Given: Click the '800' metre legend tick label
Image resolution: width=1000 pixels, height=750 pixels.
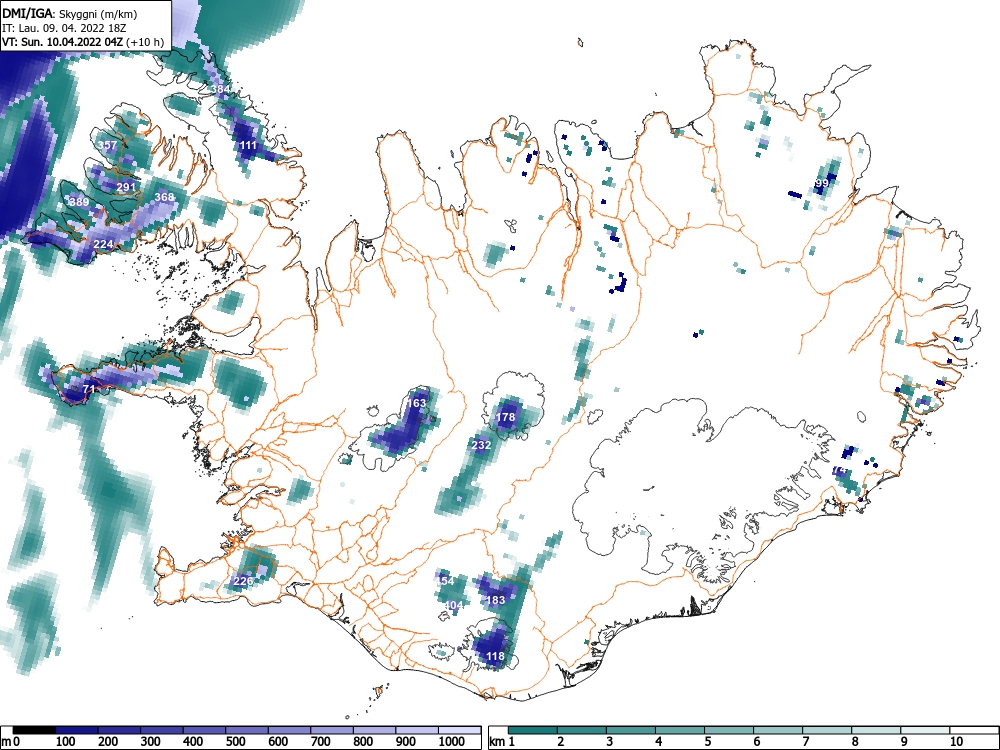Looking at the screenshot, I should (363, 742).
